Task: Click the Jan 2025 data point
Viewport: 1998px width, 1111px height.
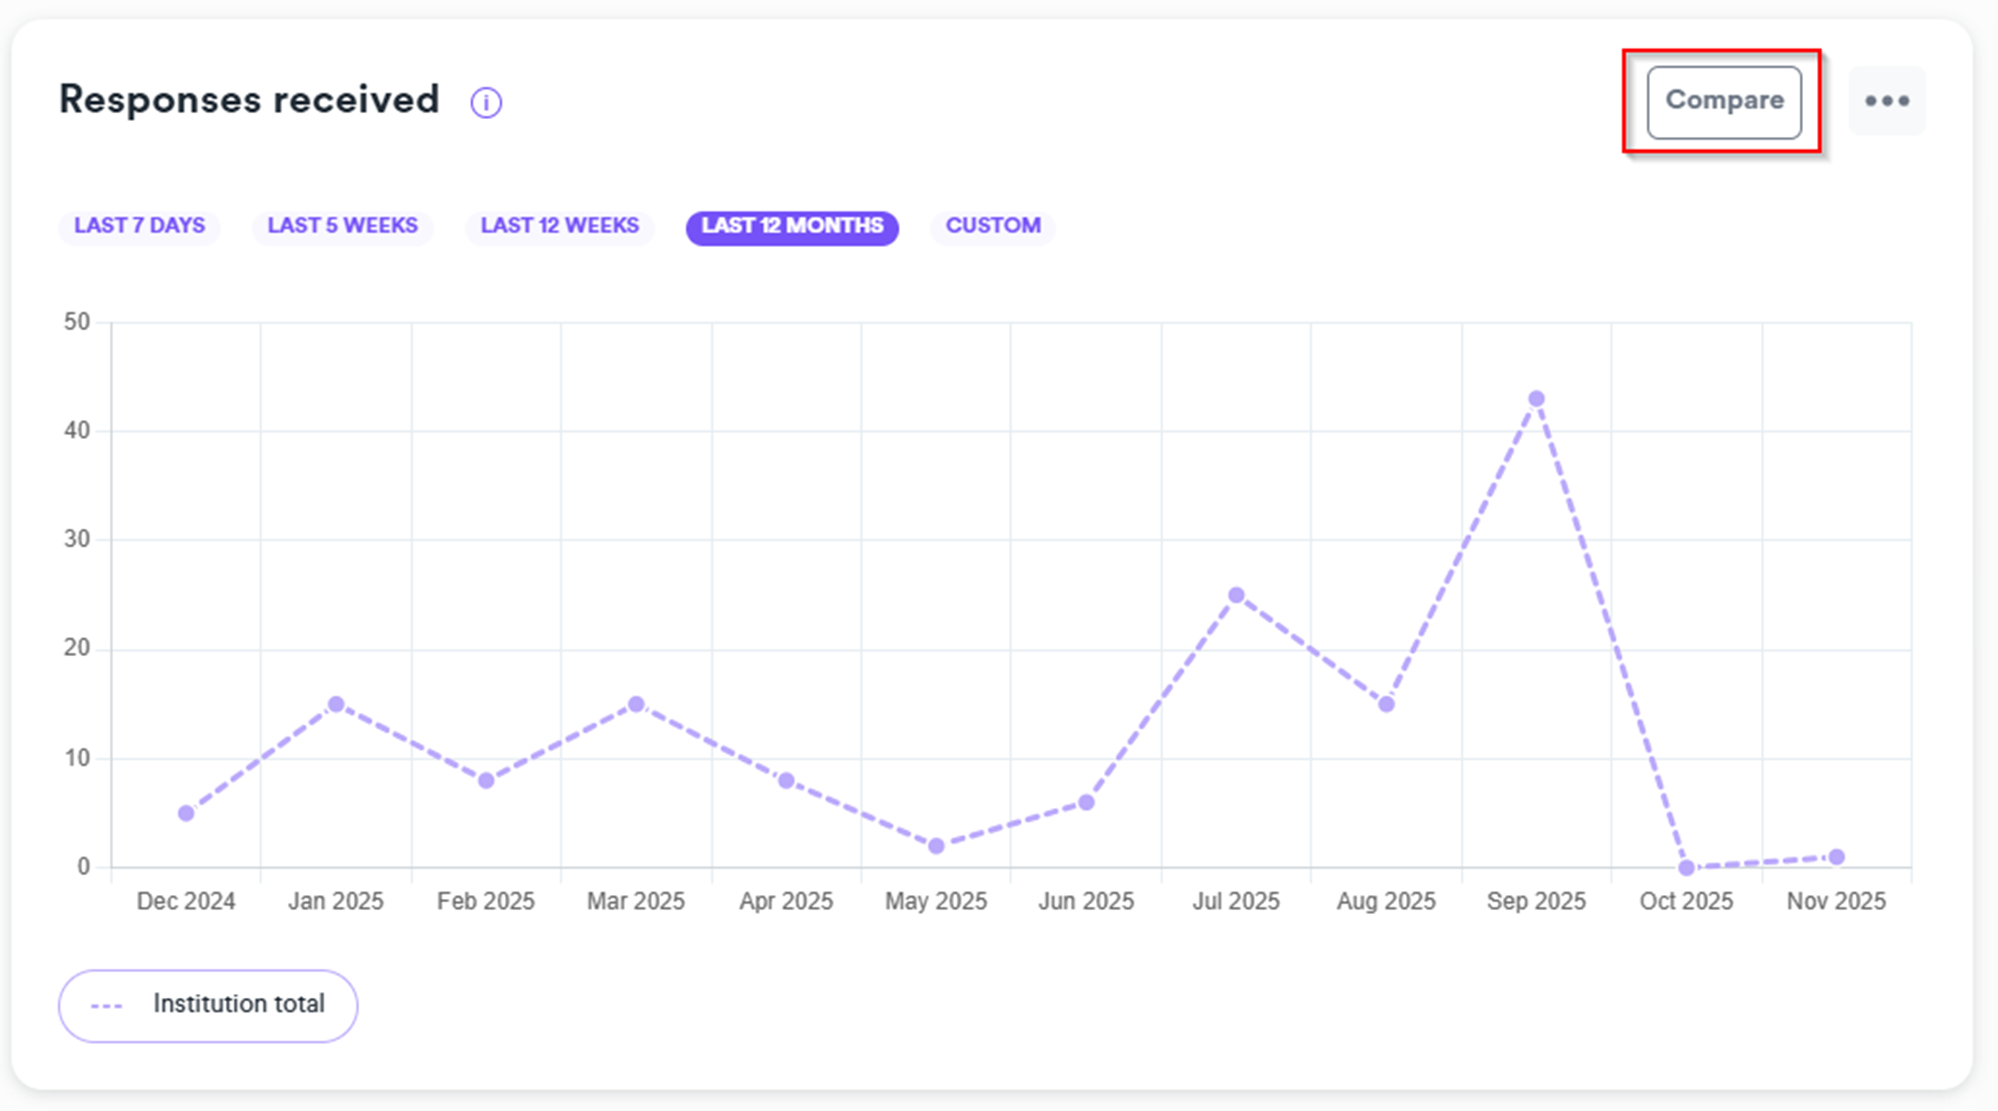Action: coord(336,704)
